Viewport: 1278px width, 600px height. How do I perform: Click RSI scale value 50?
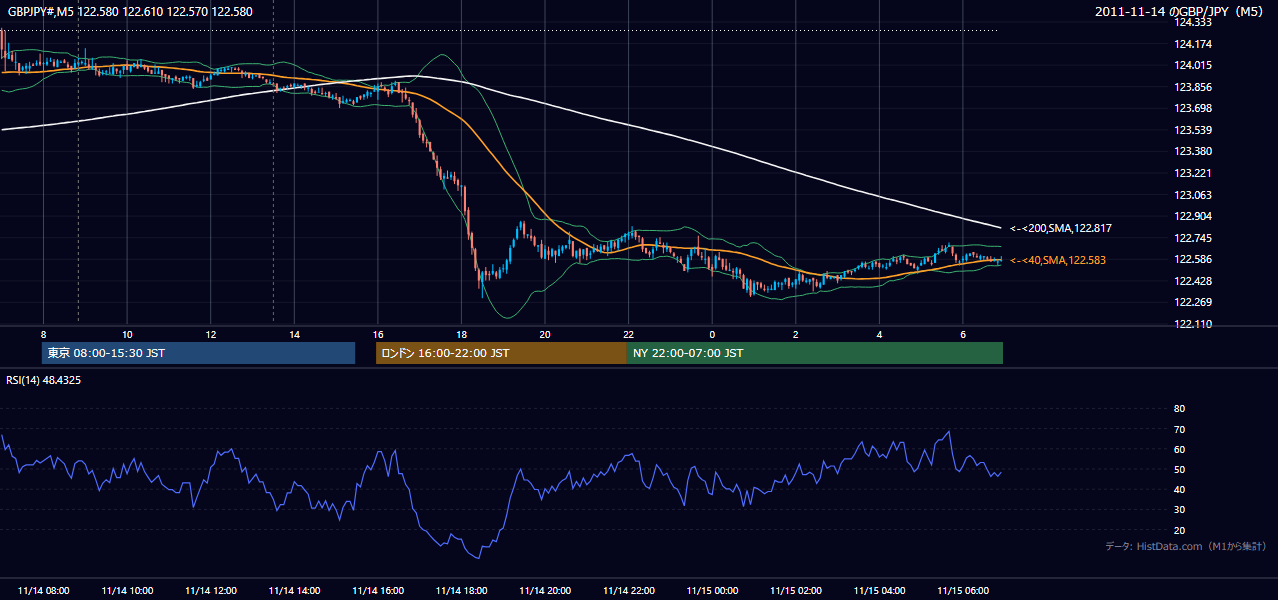click(1179, 469)
